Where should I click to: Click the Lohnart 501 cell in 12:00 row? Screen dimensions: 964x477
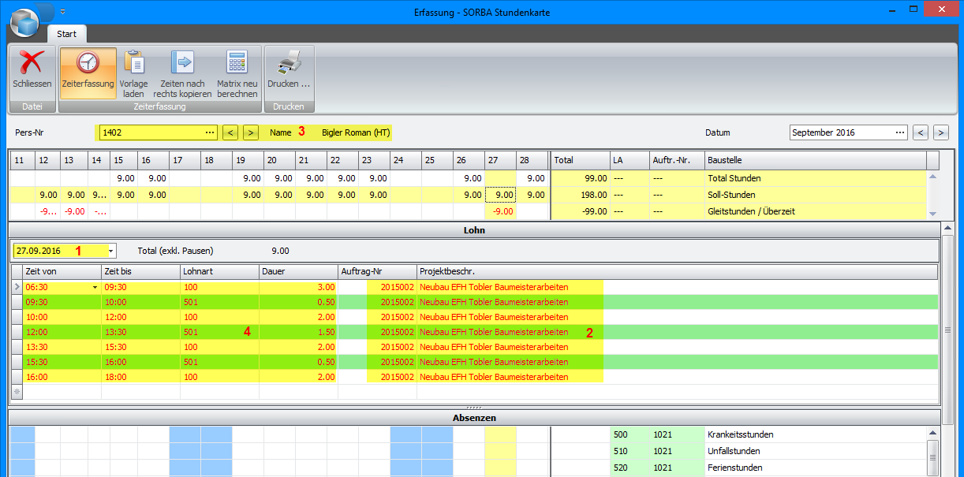219,332
